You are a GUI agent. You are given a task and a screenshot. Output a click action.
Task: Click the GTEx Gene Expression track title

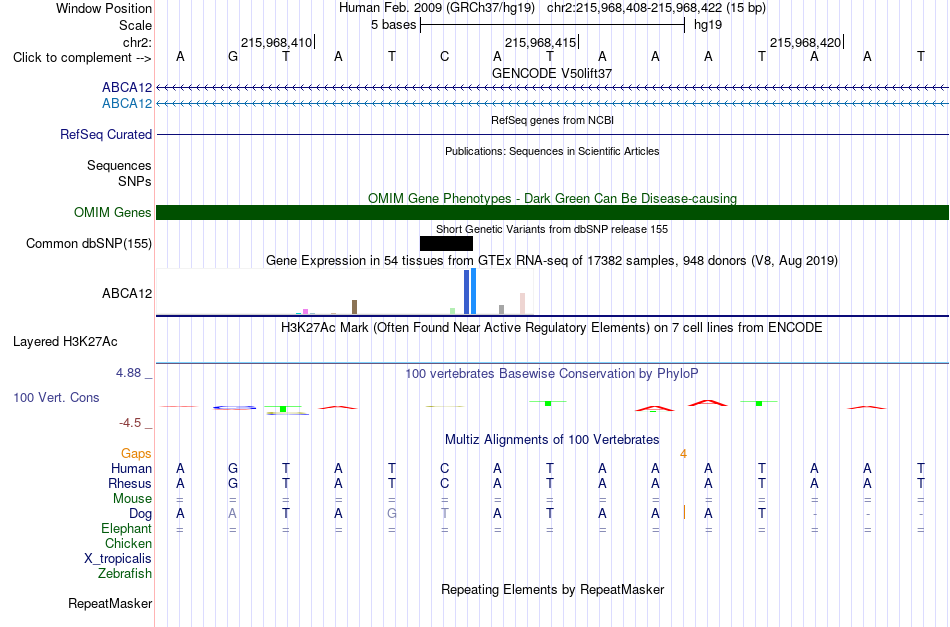coord(552,260)
